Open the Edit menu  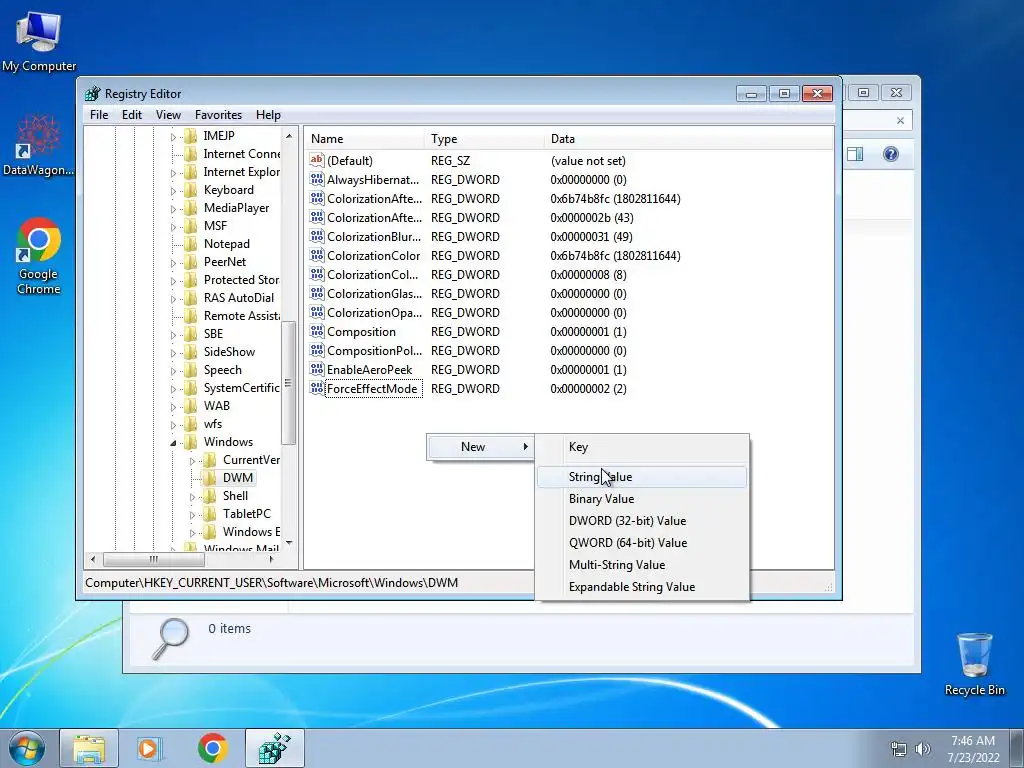[131, 115]
